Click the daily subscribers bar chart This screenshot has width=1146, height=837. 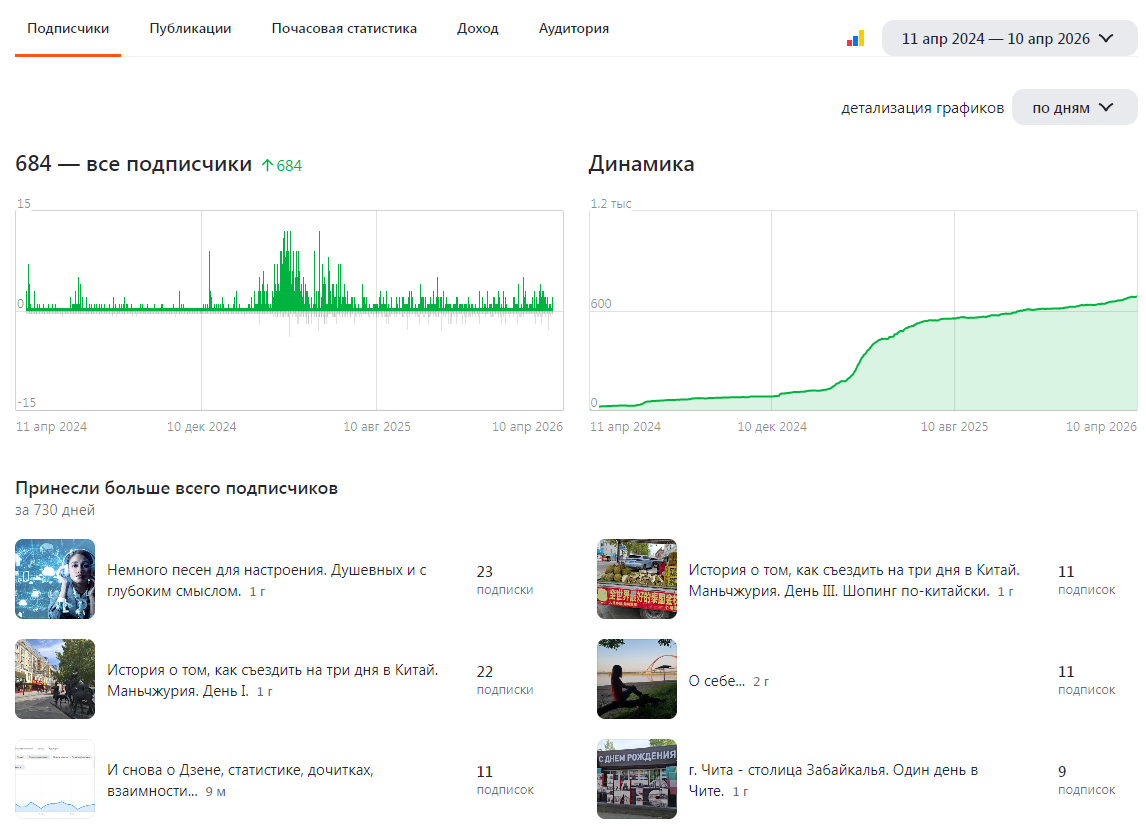pos(289,310)
